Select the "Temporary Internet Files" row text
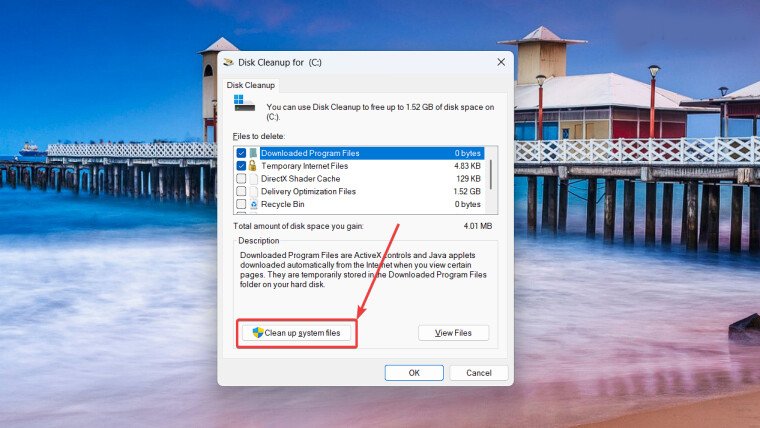This screenshot has width=760, height=428. (304, 166)
